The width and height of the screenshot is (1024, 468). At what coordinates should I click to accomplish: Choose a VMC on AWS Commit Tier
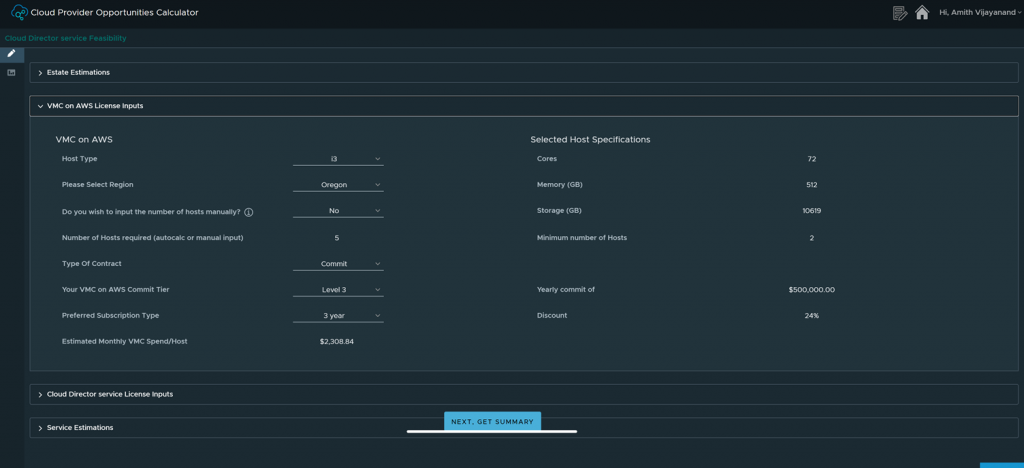point(338,290)
